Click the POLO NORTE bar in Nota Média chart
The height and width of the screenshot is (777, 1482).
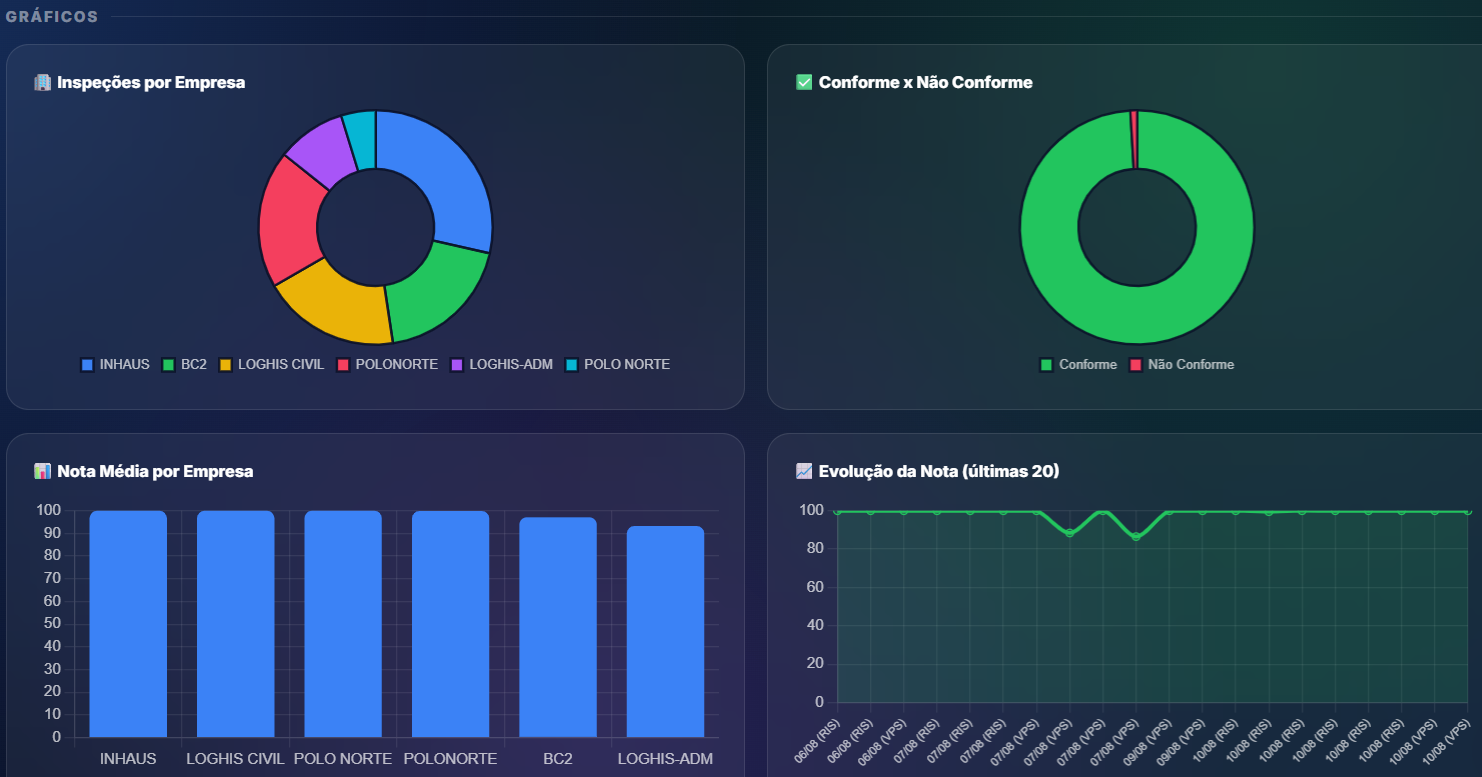tap(343, 624)
